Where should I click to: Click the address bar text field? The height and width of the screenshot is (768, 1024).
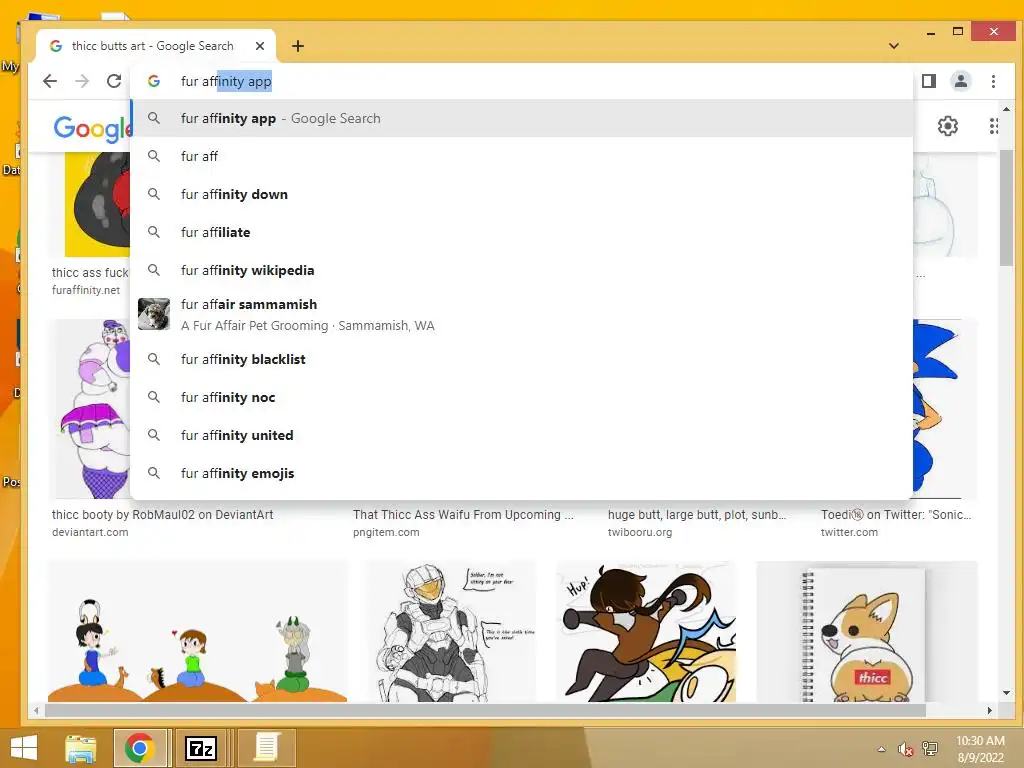click(522, 81)
